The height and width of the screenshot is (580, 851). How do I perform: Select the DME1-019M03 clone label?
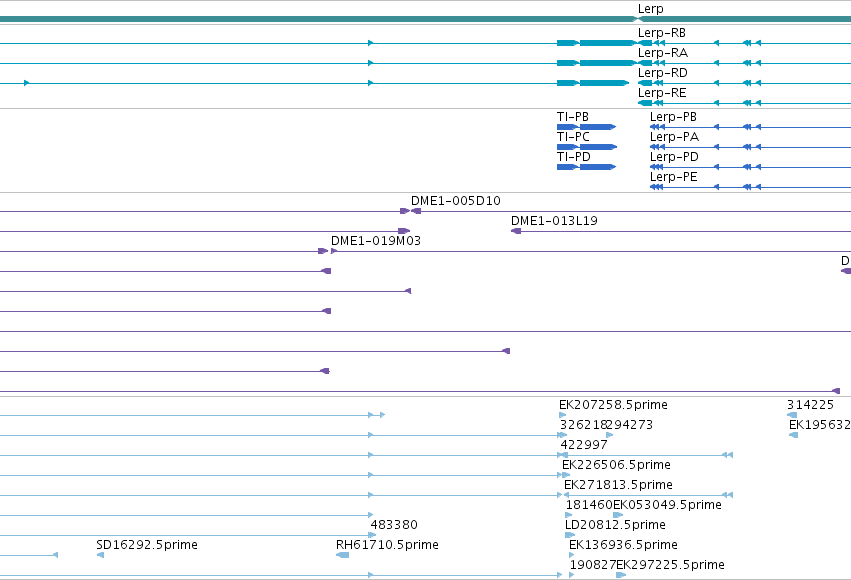[x=376, y=241]
